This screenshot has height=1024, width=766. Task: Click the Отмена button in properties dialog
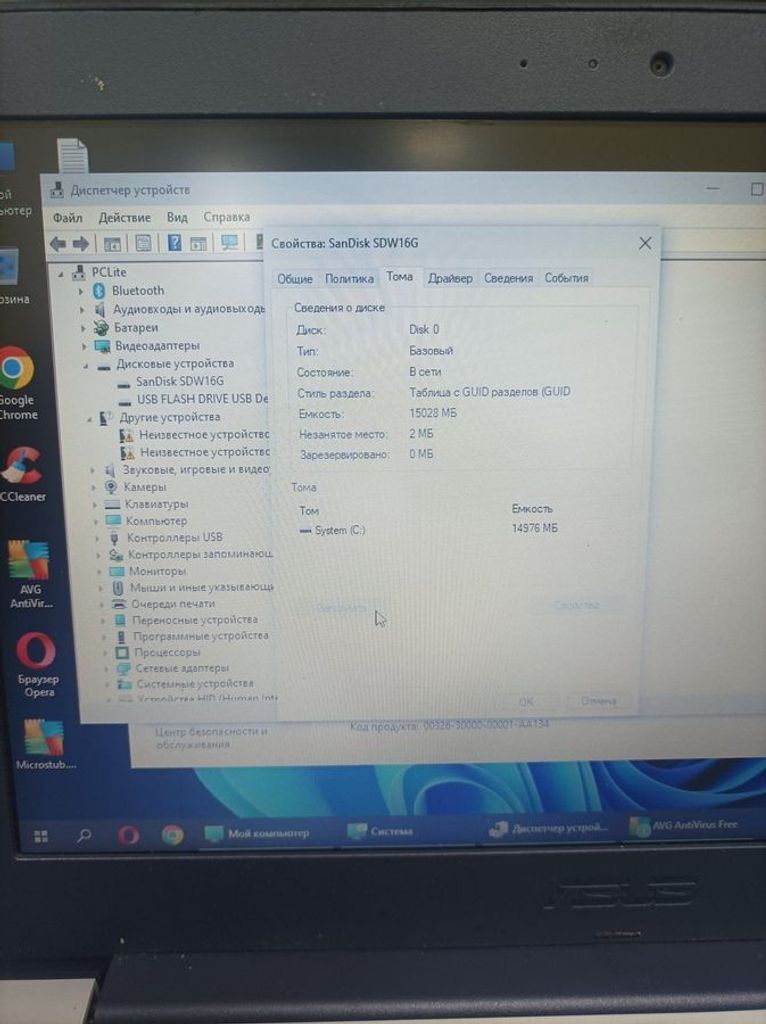click(598, 701)
